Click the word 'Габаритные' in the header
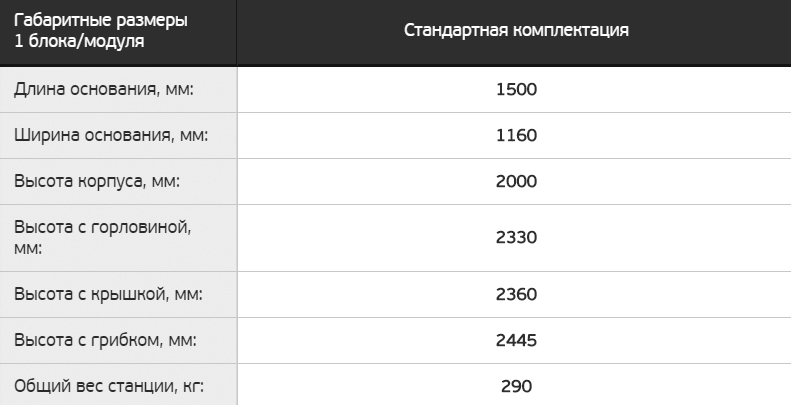791x405 pixels. [x=57, y=20]
